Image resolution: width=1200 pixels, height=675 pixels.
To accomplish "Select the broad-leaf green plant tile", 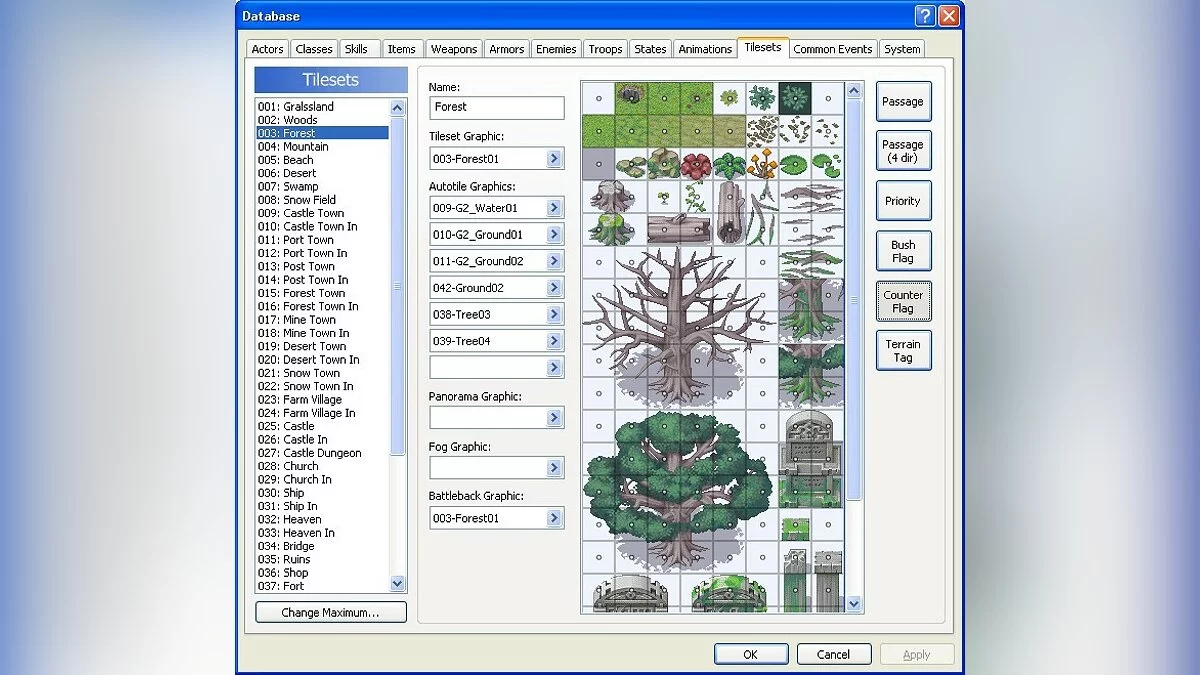I will (730, 163).
